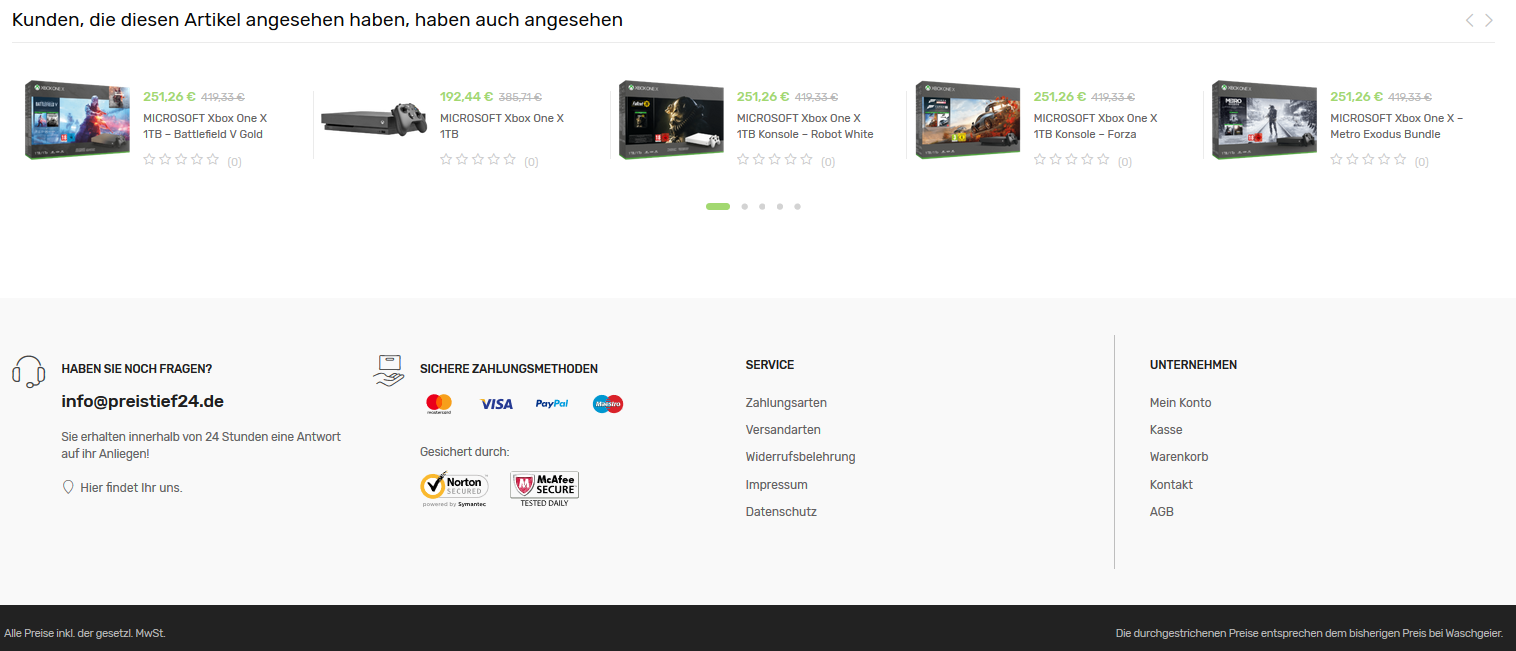Open AGB link
This screenshot has height=651, width=1516.
click(x=1162, y=512)
